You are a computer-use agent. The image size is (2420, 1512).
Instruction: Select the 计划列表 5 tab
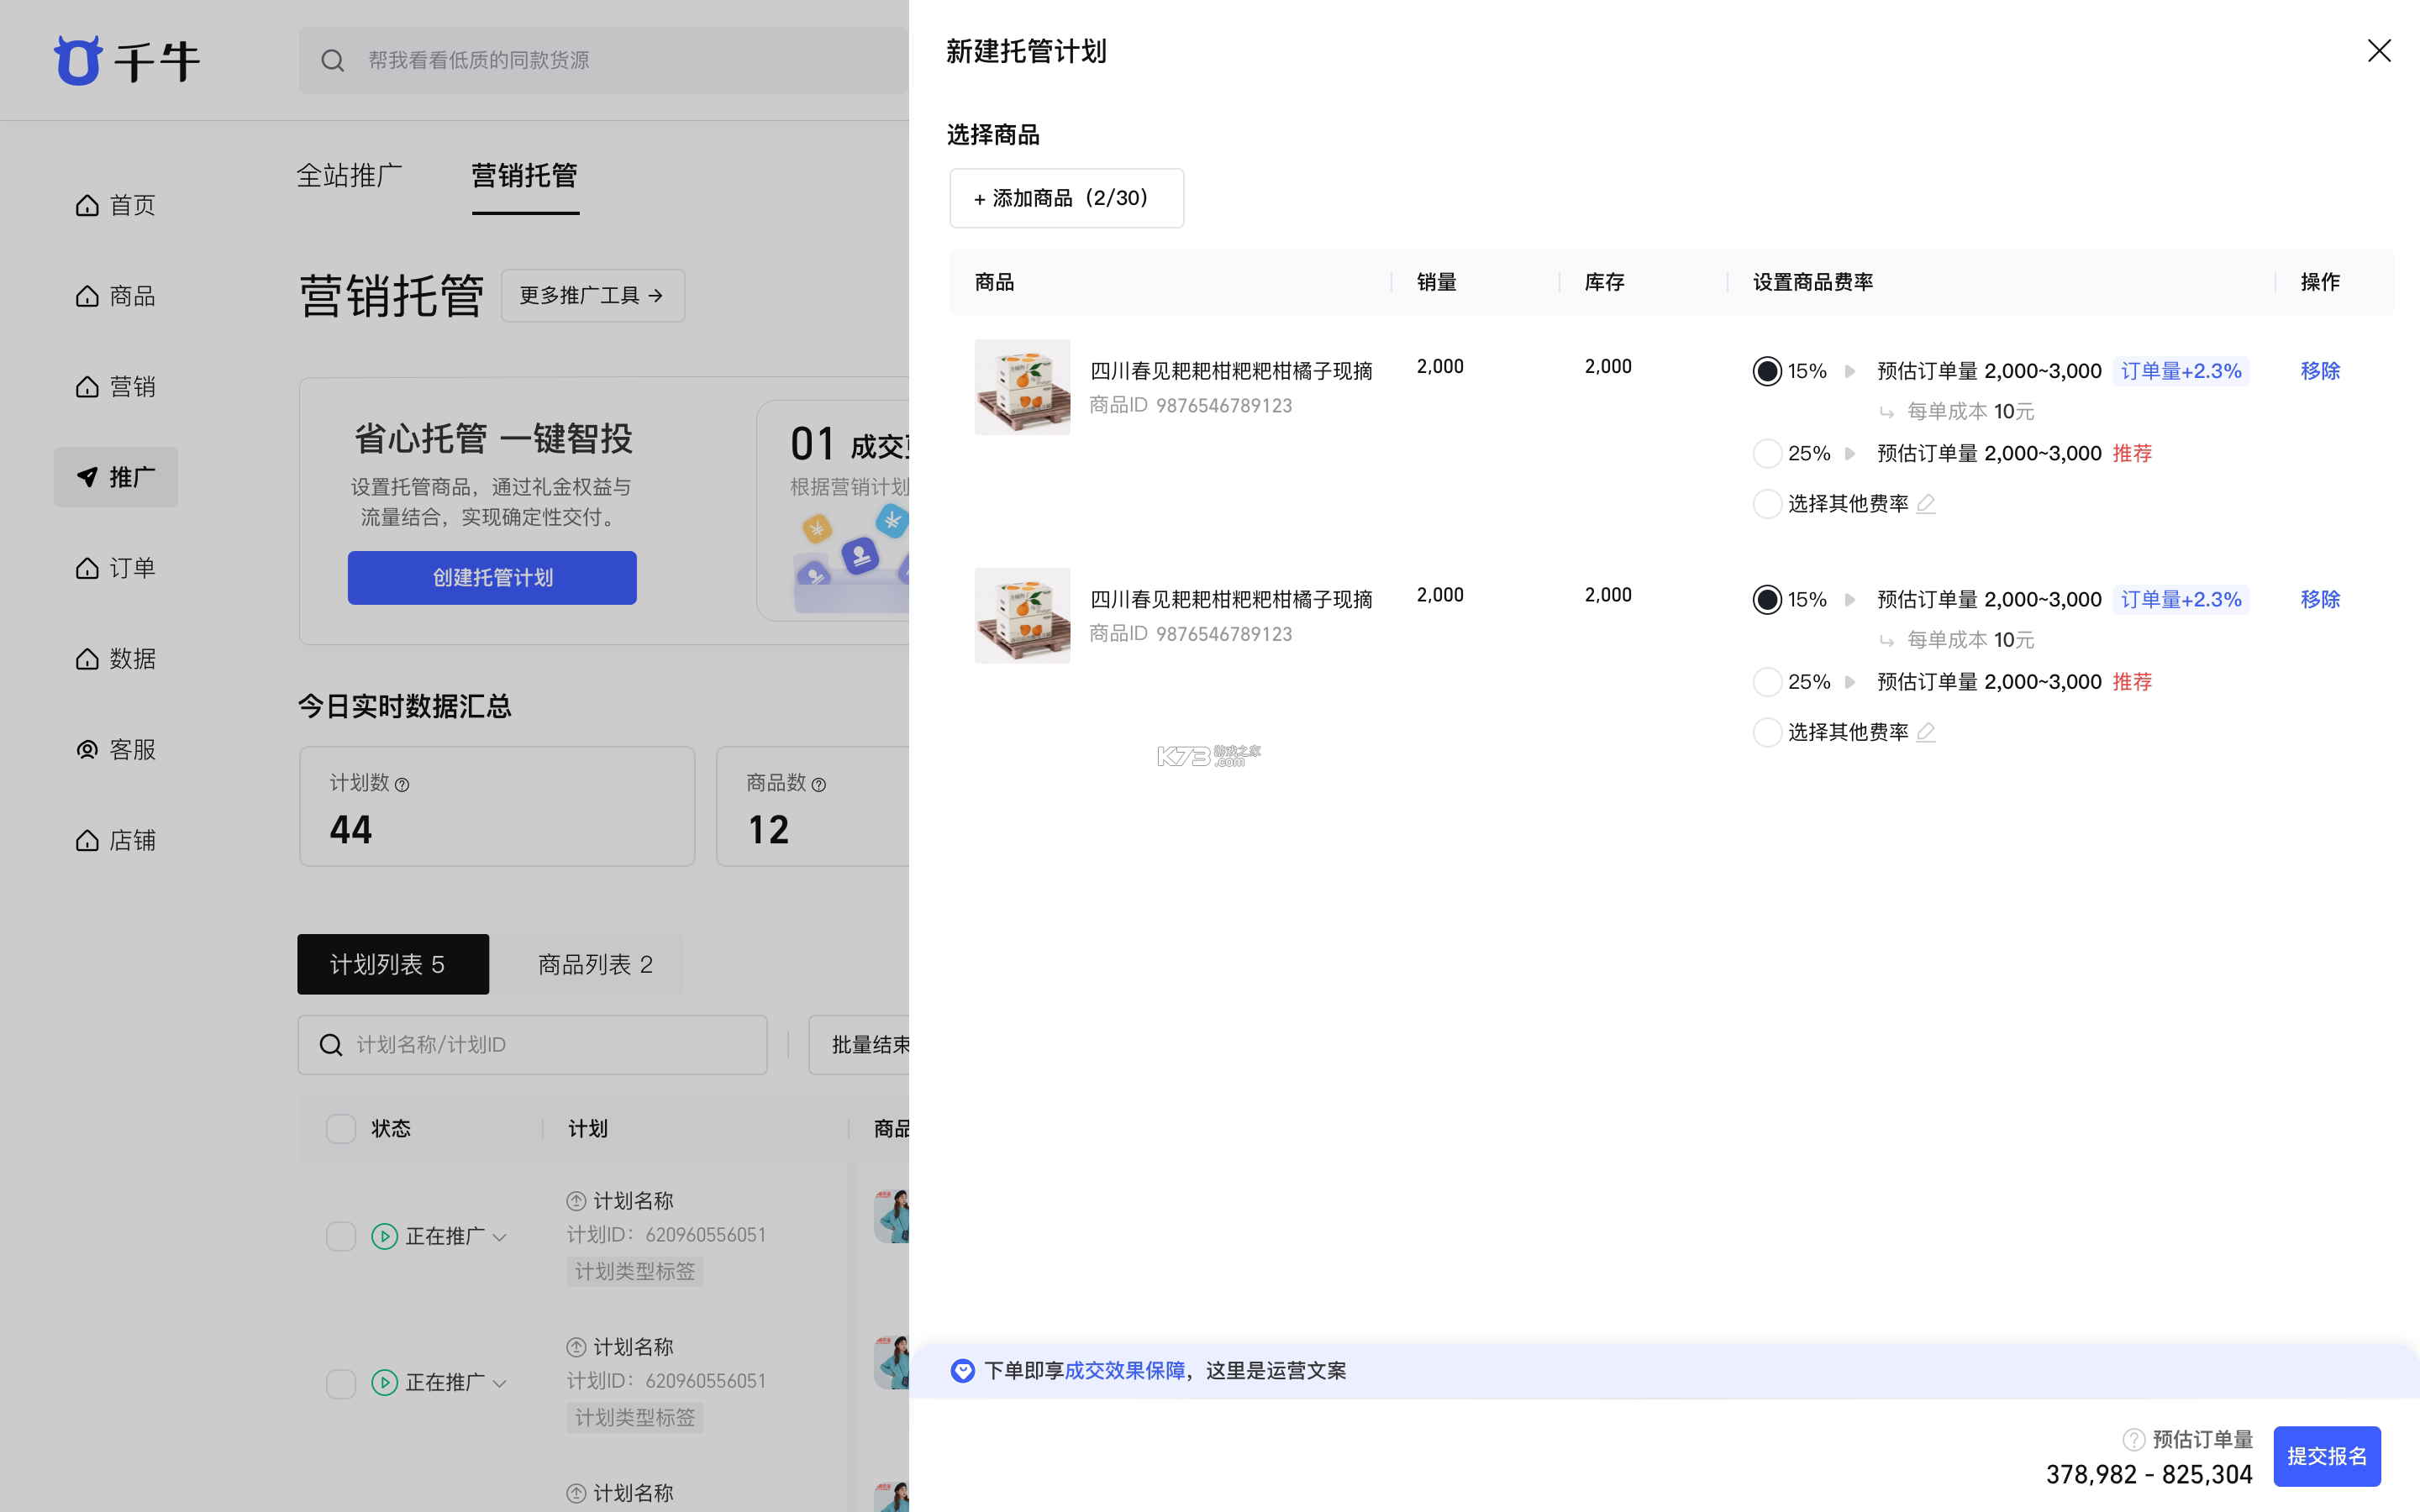pos(393,964)
